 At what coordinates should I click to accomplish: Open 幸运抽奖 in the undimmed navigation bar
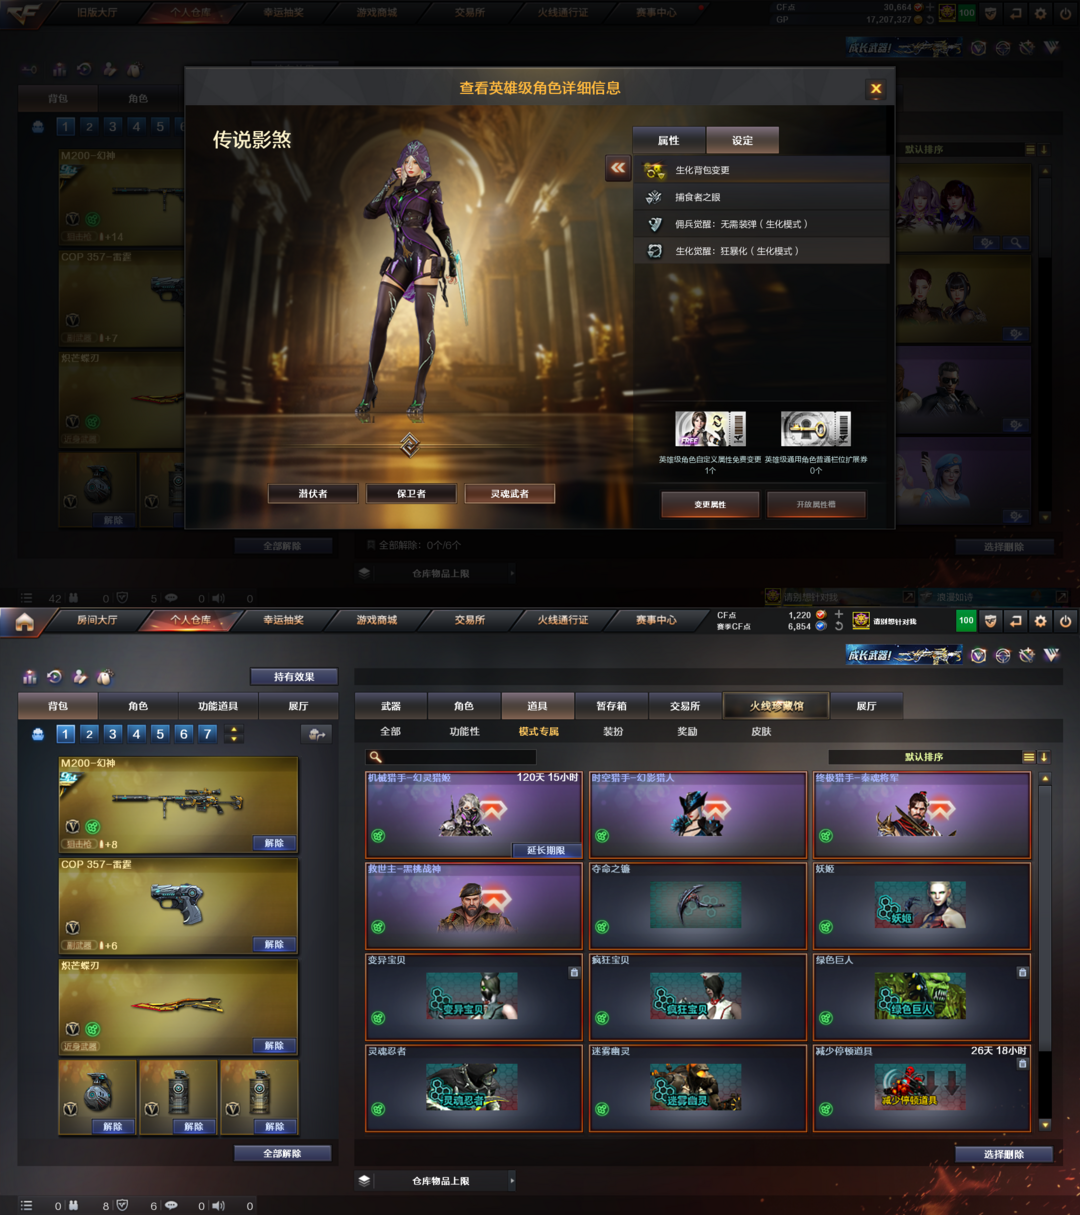[x=283, y=620]
